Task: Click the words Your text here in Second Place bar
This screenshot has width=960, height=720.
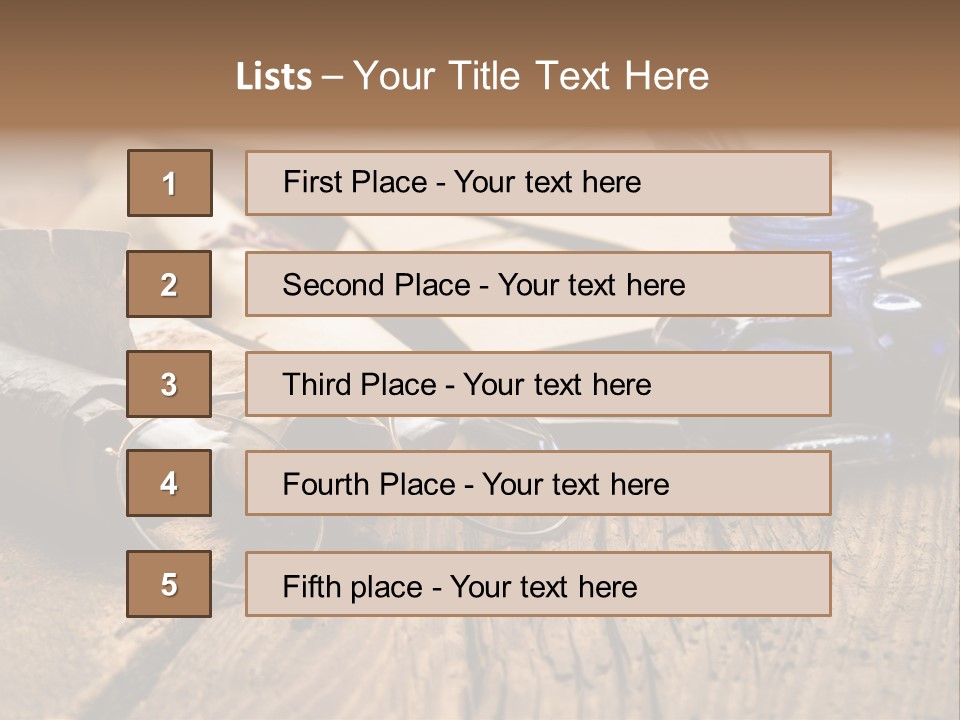Action: pos(591,285)
